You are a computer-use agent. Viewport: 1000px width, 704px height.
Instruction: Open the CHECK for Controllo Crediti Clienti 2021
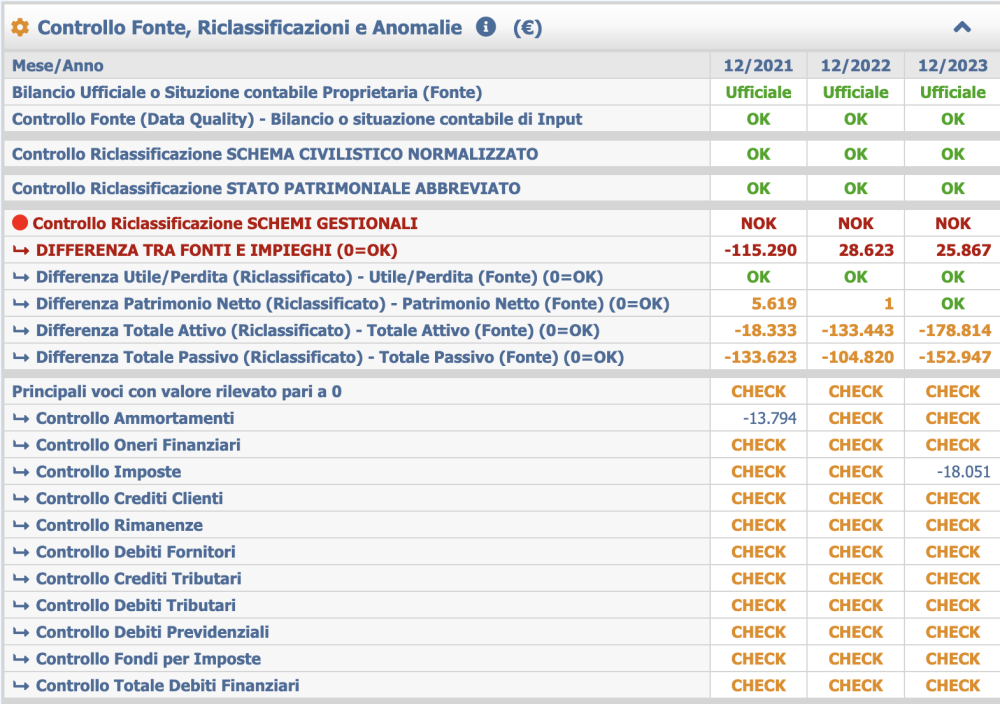[x=757, y=498]
